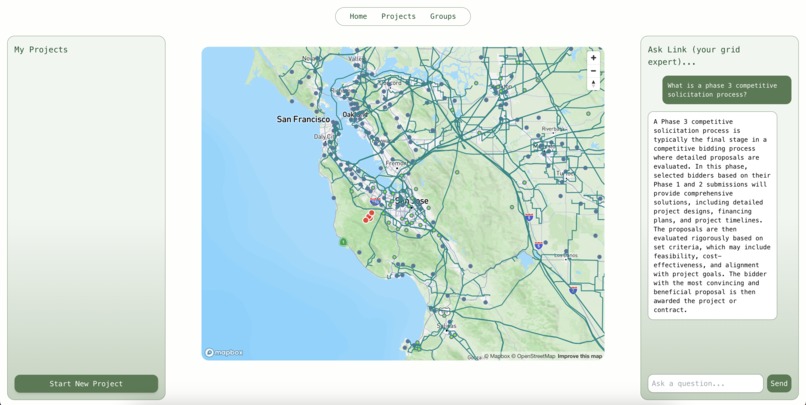Click the San Jose map label

412,201
